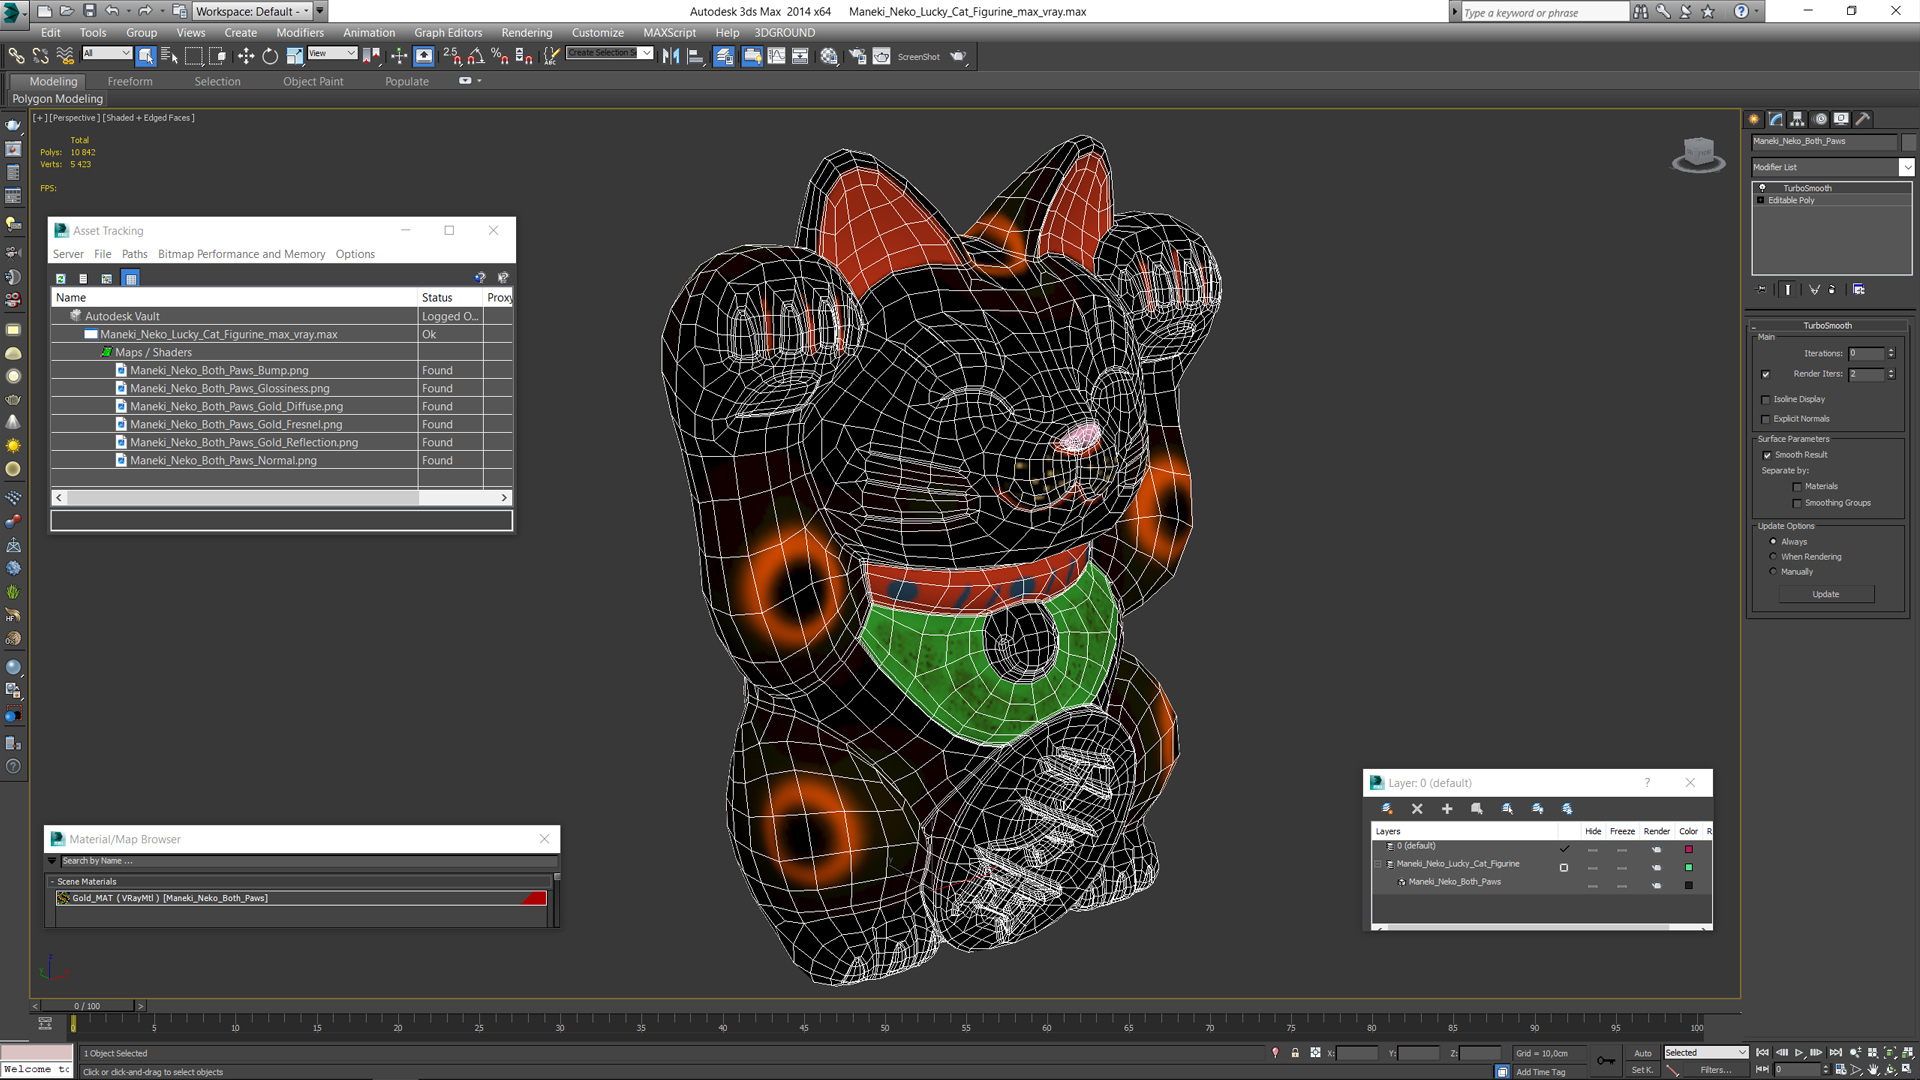This screenshot has width=1920, height=1080.
Task: Collapse Scene Materials group in Material Browser
Action: [52, 882]
